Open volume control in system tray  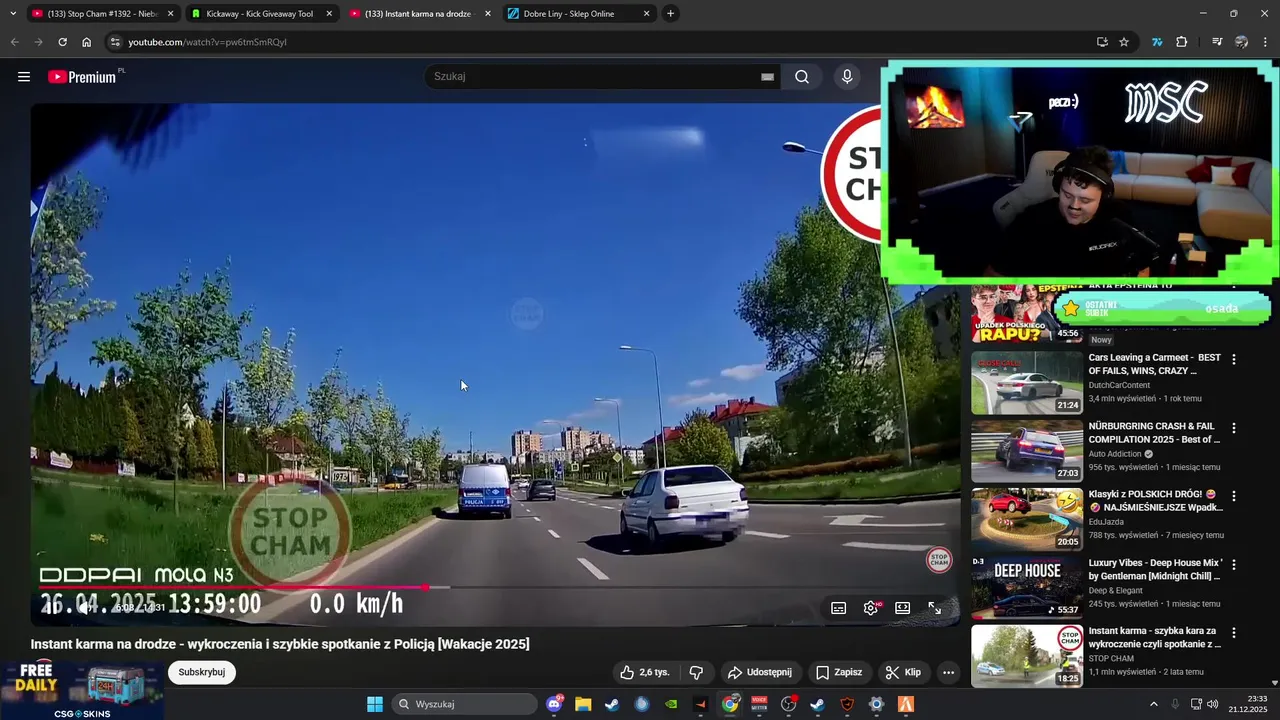click(x=1212, y=704)
